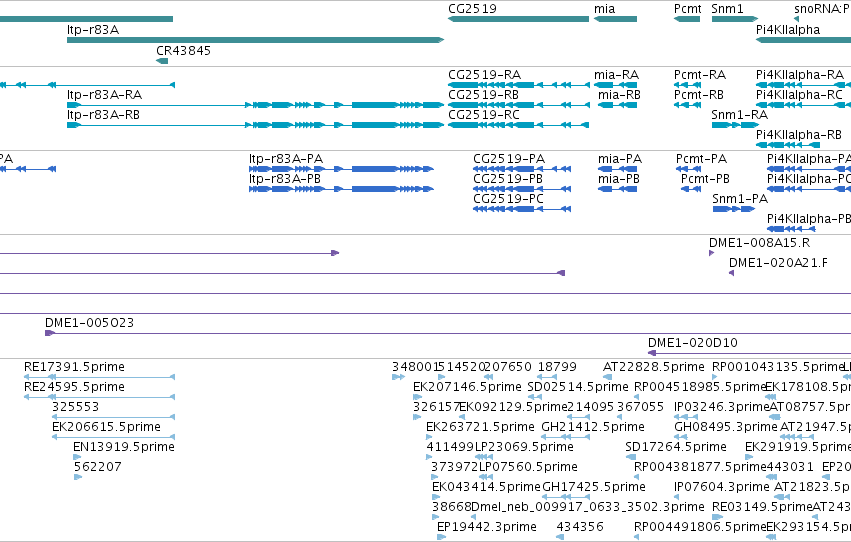Select EST 434356

580,527
